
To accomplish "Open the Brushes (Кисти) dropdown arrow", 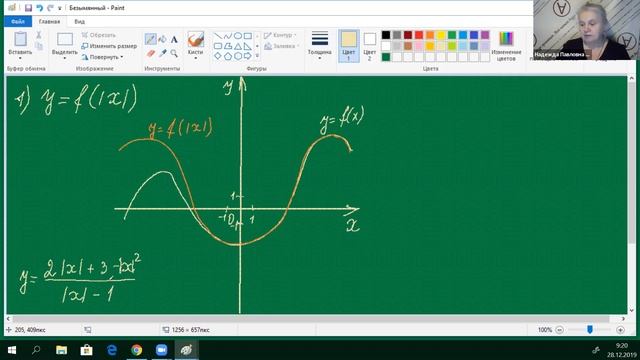I will [196, 58].
